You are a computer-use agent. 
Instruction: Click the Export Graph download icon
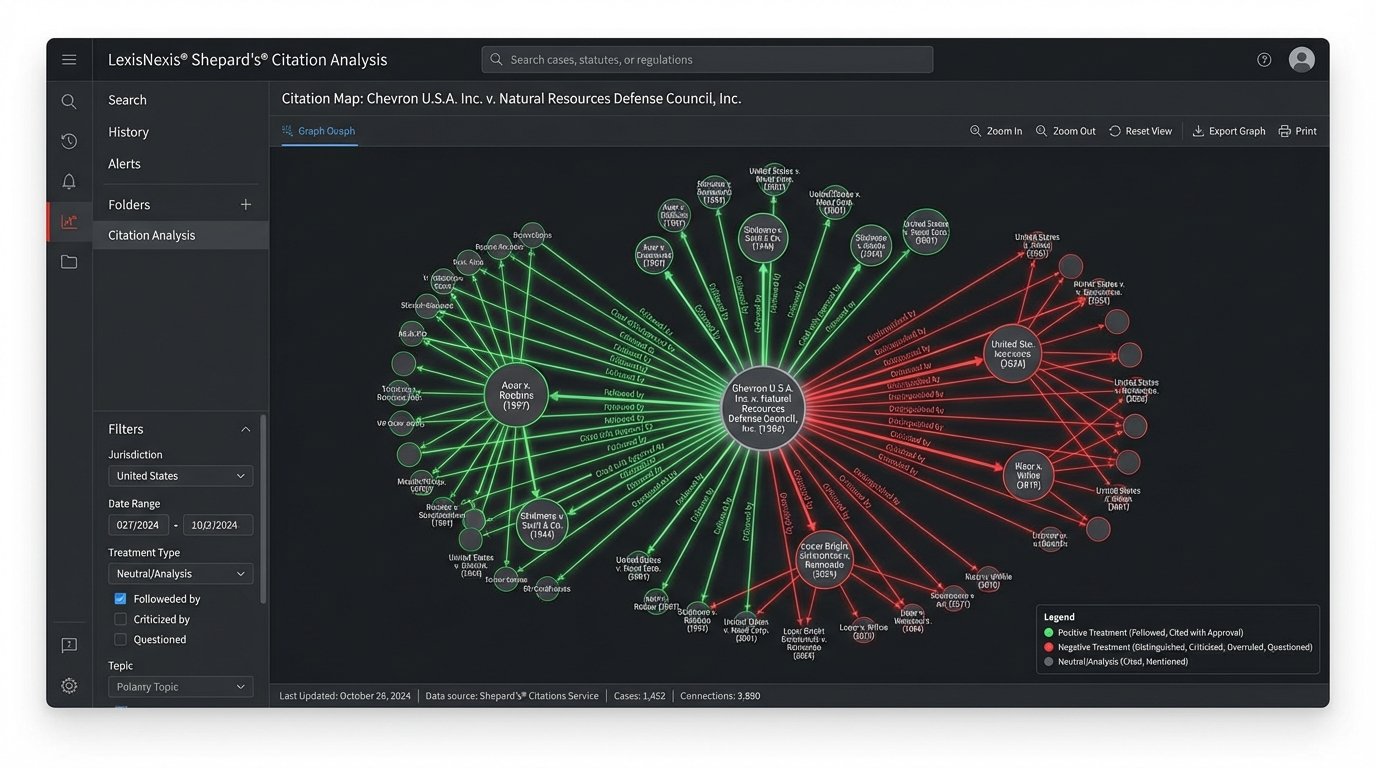coord(1198,131)
